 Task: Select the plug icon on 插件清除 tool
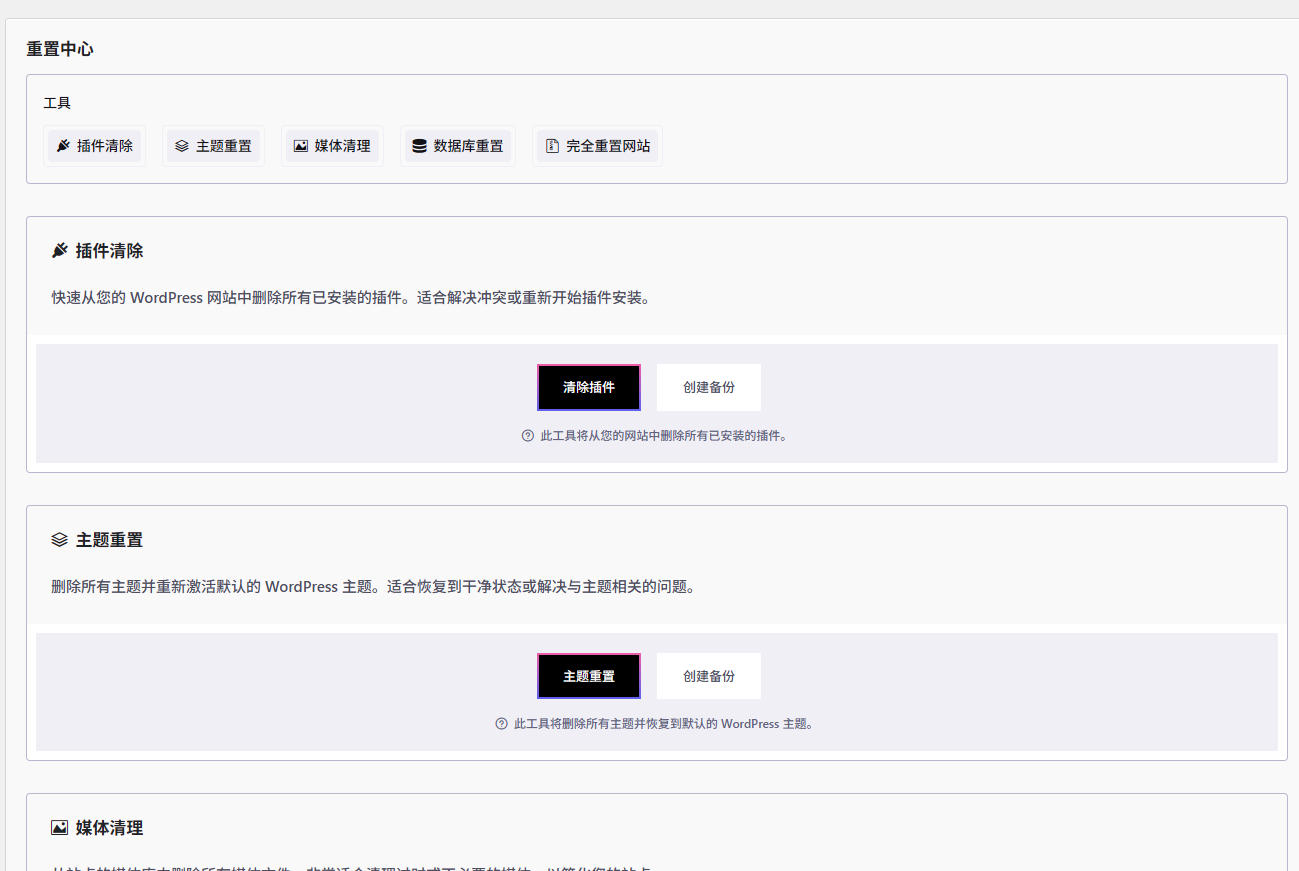(62, 145)
